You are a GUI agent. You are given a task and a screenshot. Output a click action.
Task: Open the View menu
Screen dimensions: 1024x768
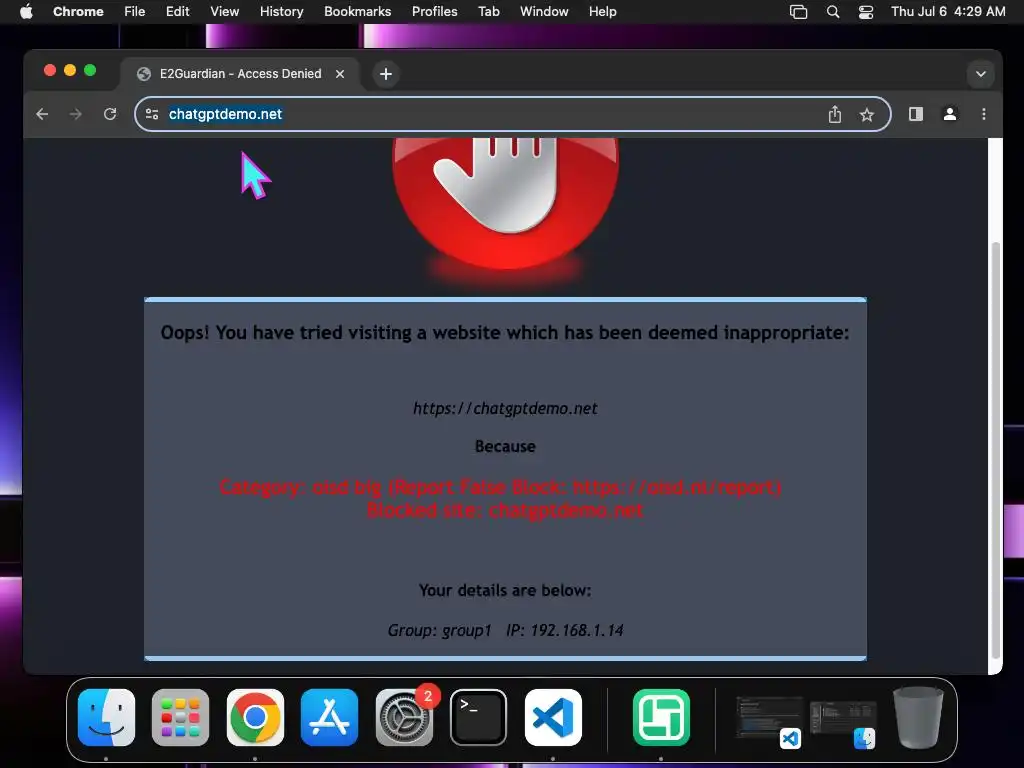(224, 11)
